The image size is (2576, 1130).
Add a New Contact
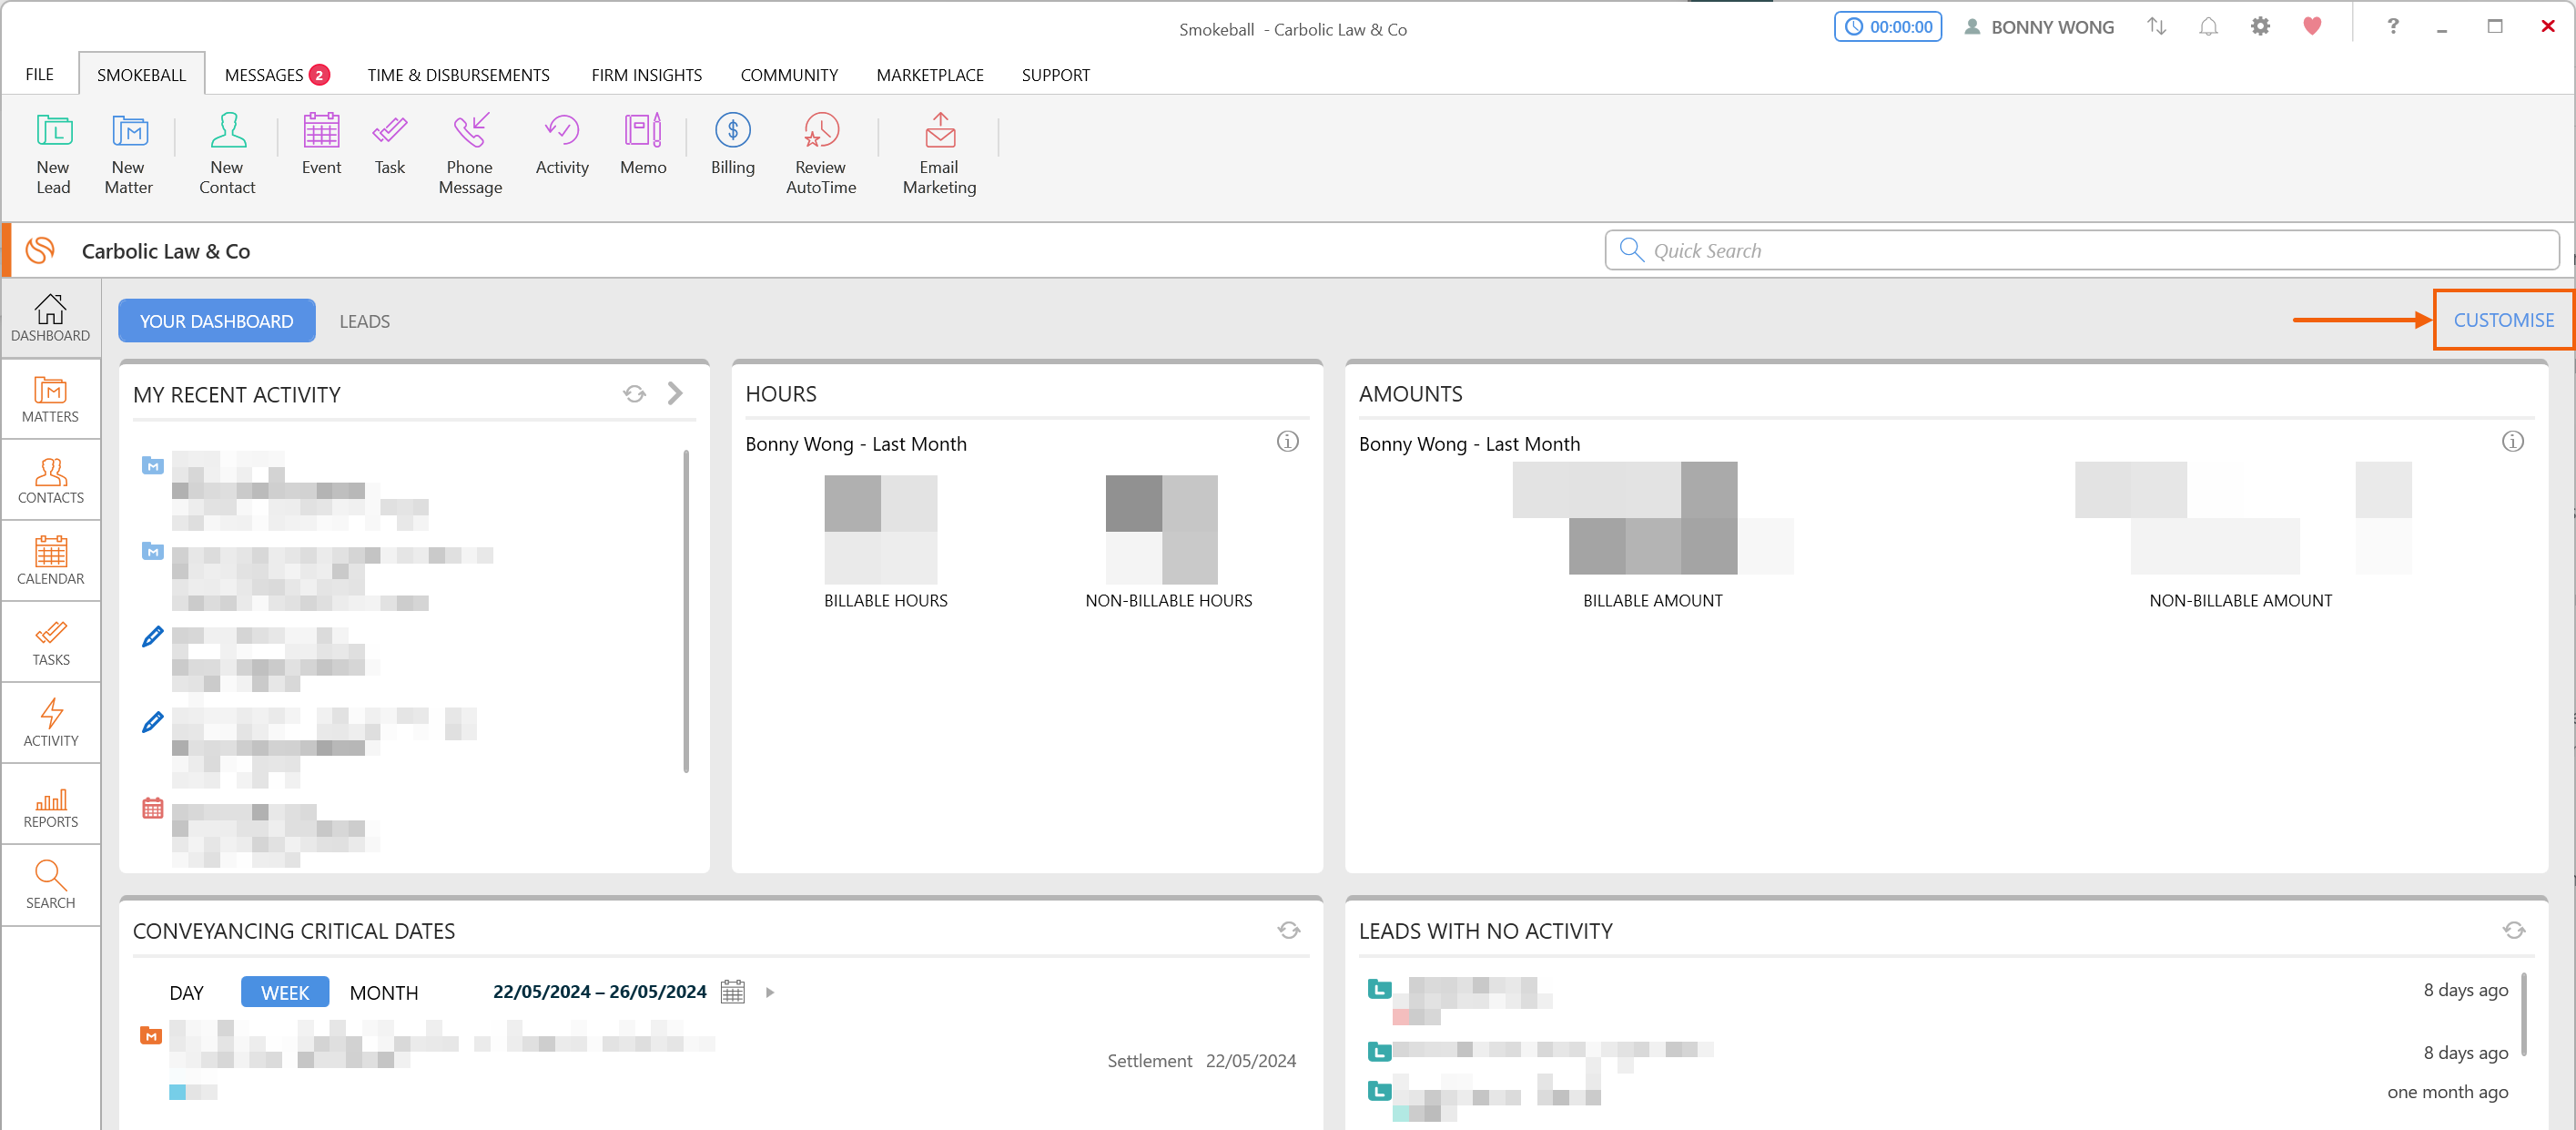(x=227, y=154)
